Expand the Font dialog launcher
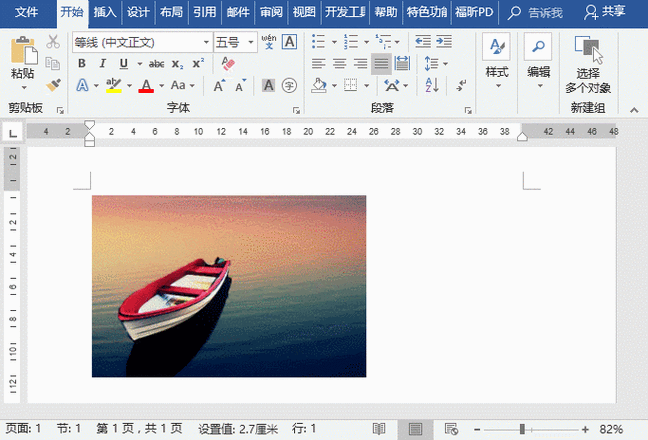The image size is (648, 440). click(x=296, y=110)
